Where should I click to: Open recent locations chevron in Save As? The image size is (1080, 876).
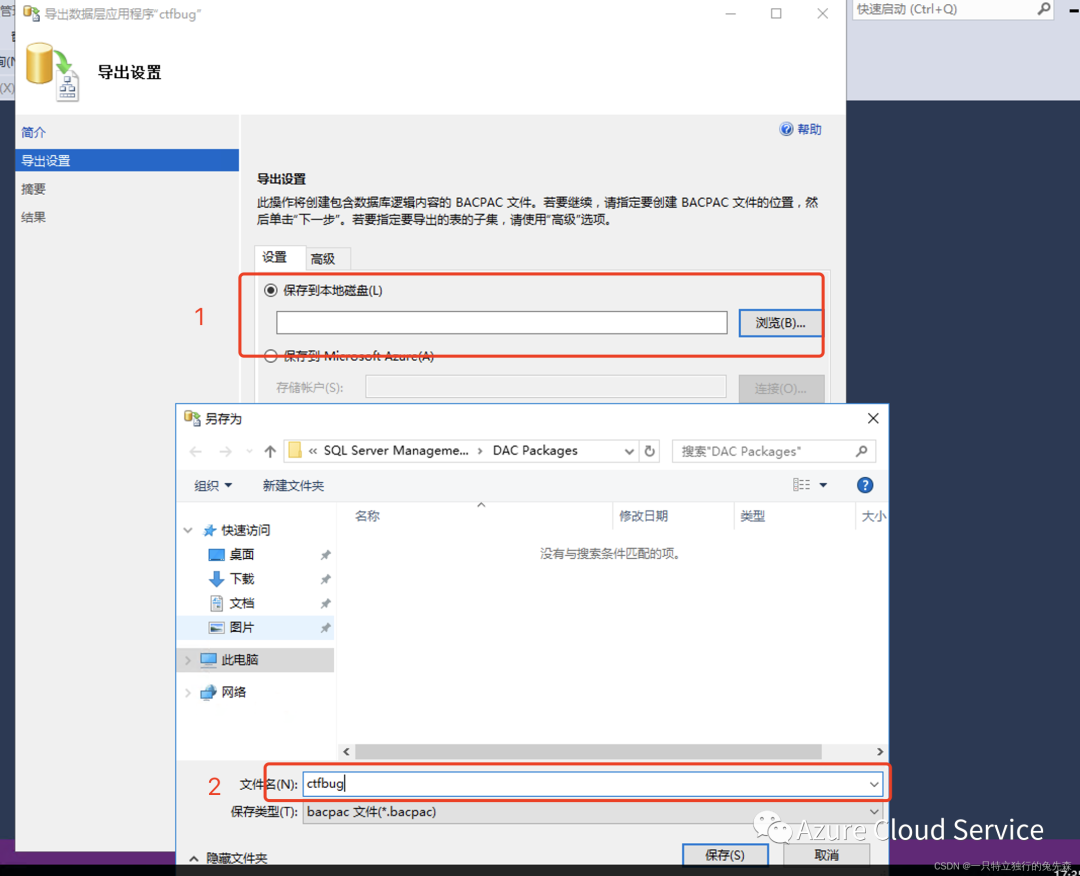[249, 452]
